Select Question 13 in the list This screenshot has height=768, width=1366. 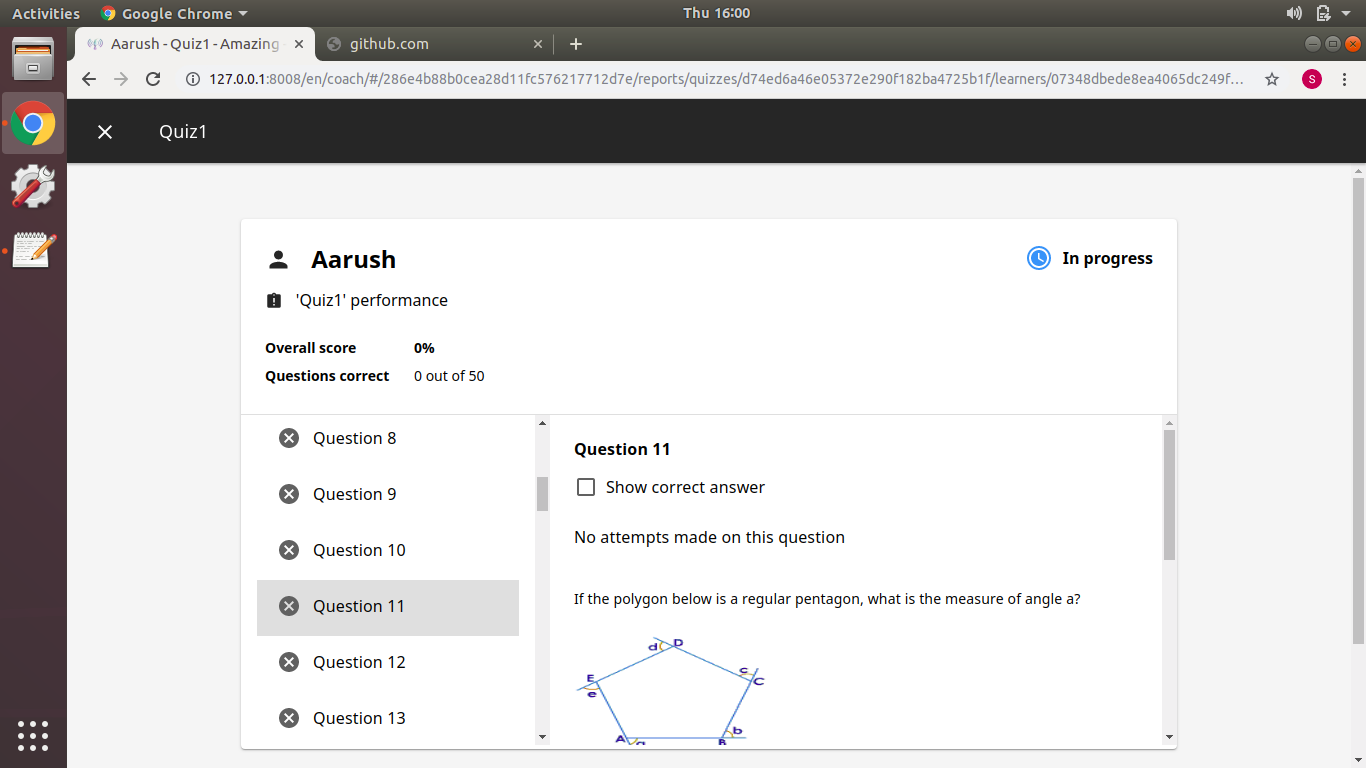(388, 718)
